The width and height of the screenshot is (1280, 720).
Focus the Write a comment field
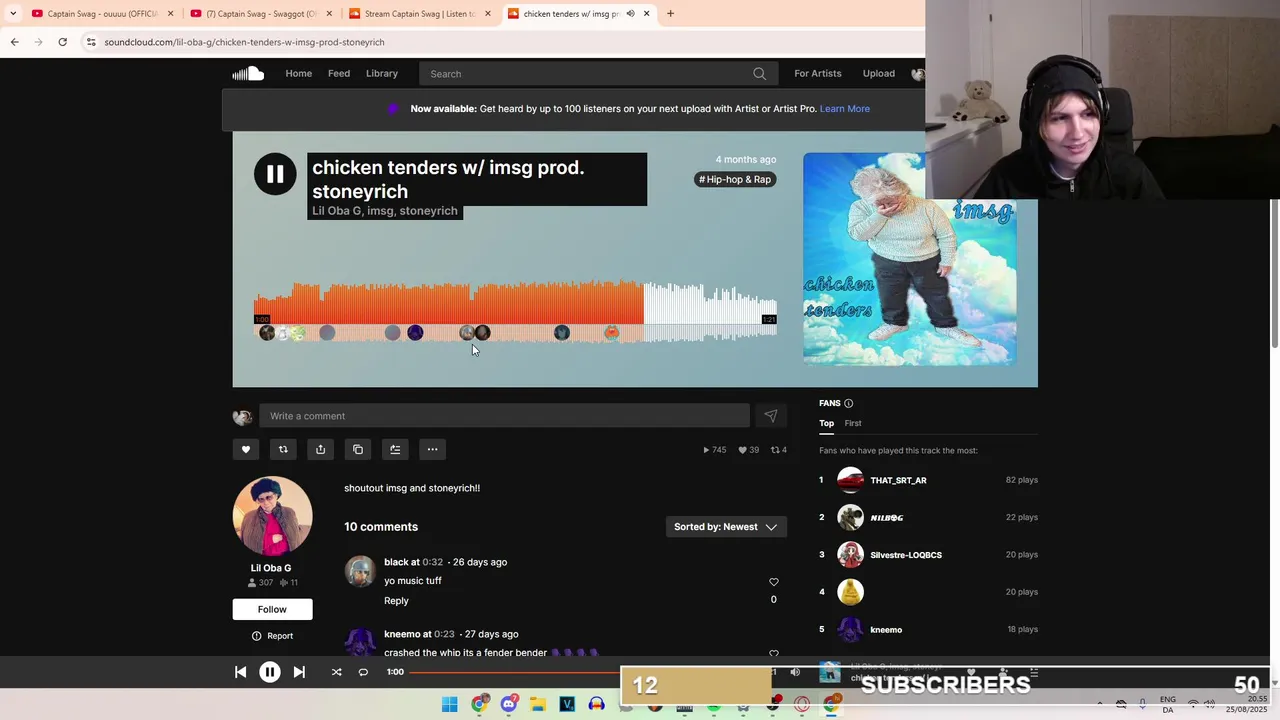504,416
